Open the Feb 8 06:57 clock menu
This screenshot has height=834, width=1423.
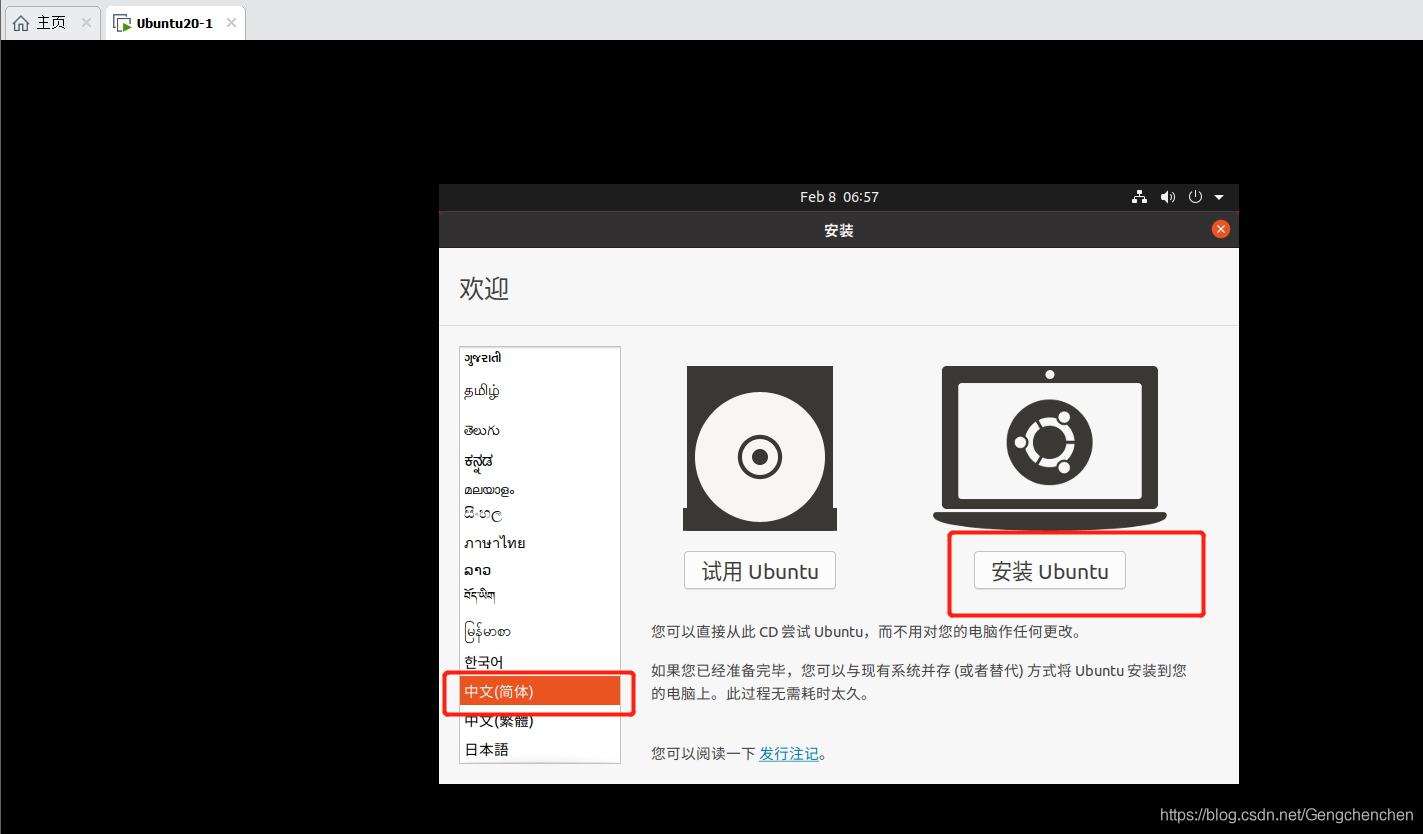click(839, 197)
